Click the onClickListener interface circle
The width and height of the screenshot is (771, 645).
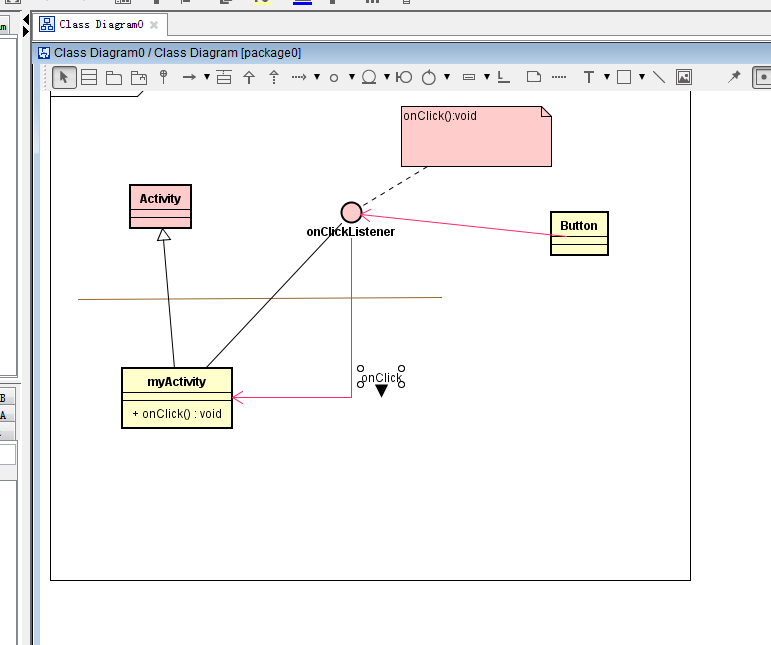(351, 212)
